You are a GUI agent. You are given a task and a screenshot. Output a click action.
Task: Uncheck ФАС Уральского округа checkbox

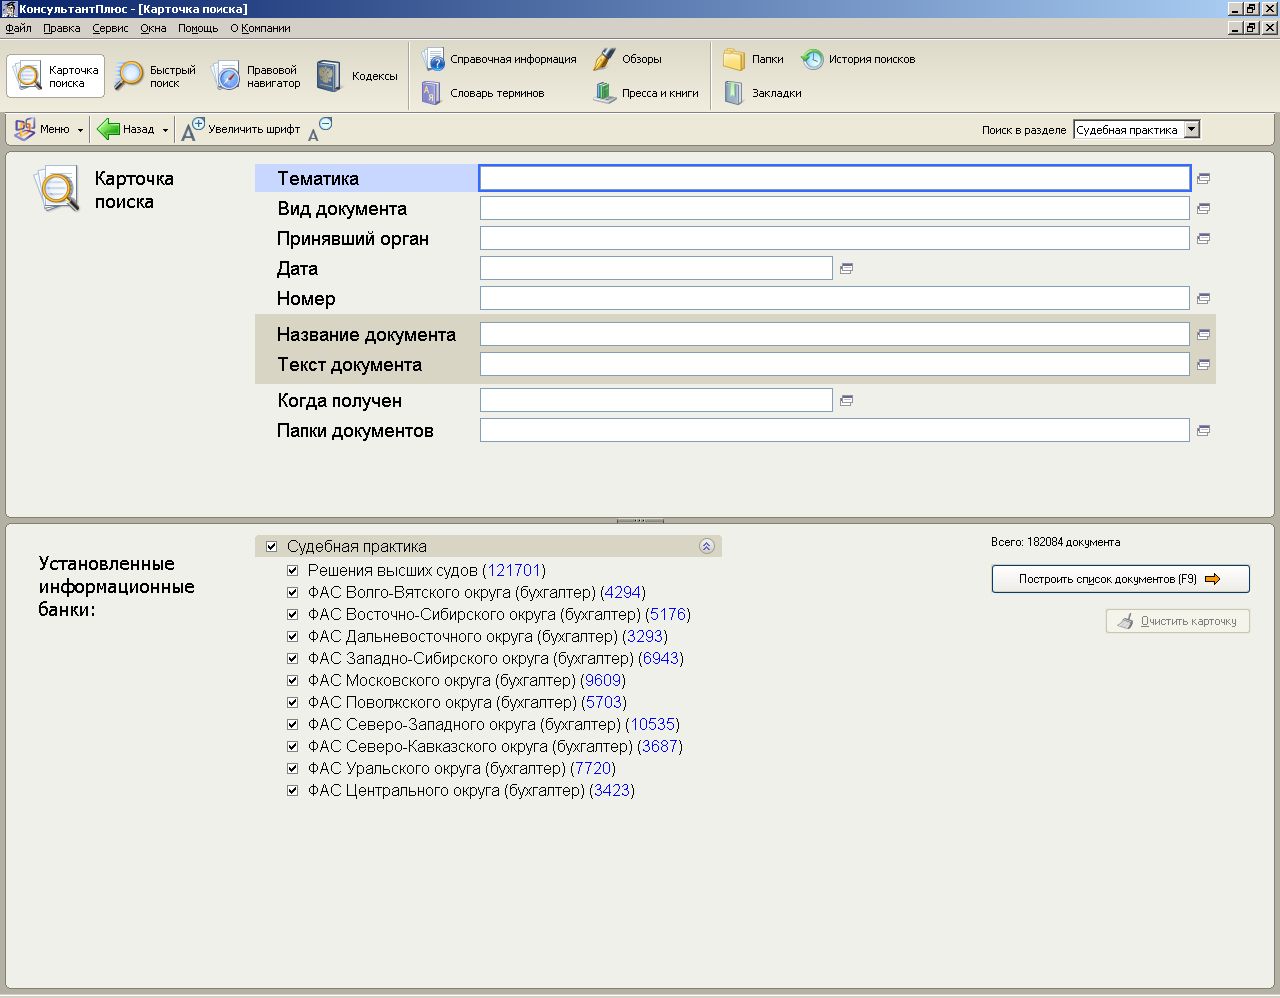click(292, 769)
